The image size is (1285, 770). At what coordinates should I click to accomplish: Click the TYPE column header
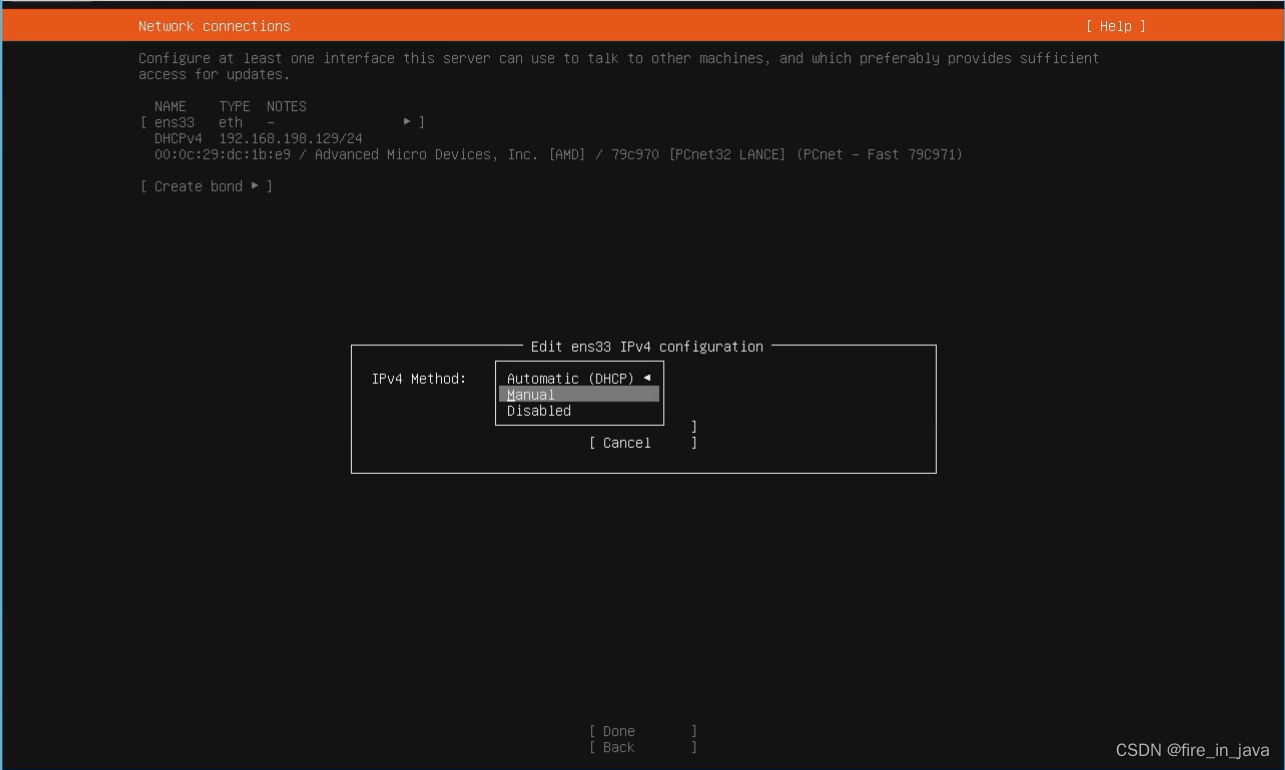pos(235,106)
